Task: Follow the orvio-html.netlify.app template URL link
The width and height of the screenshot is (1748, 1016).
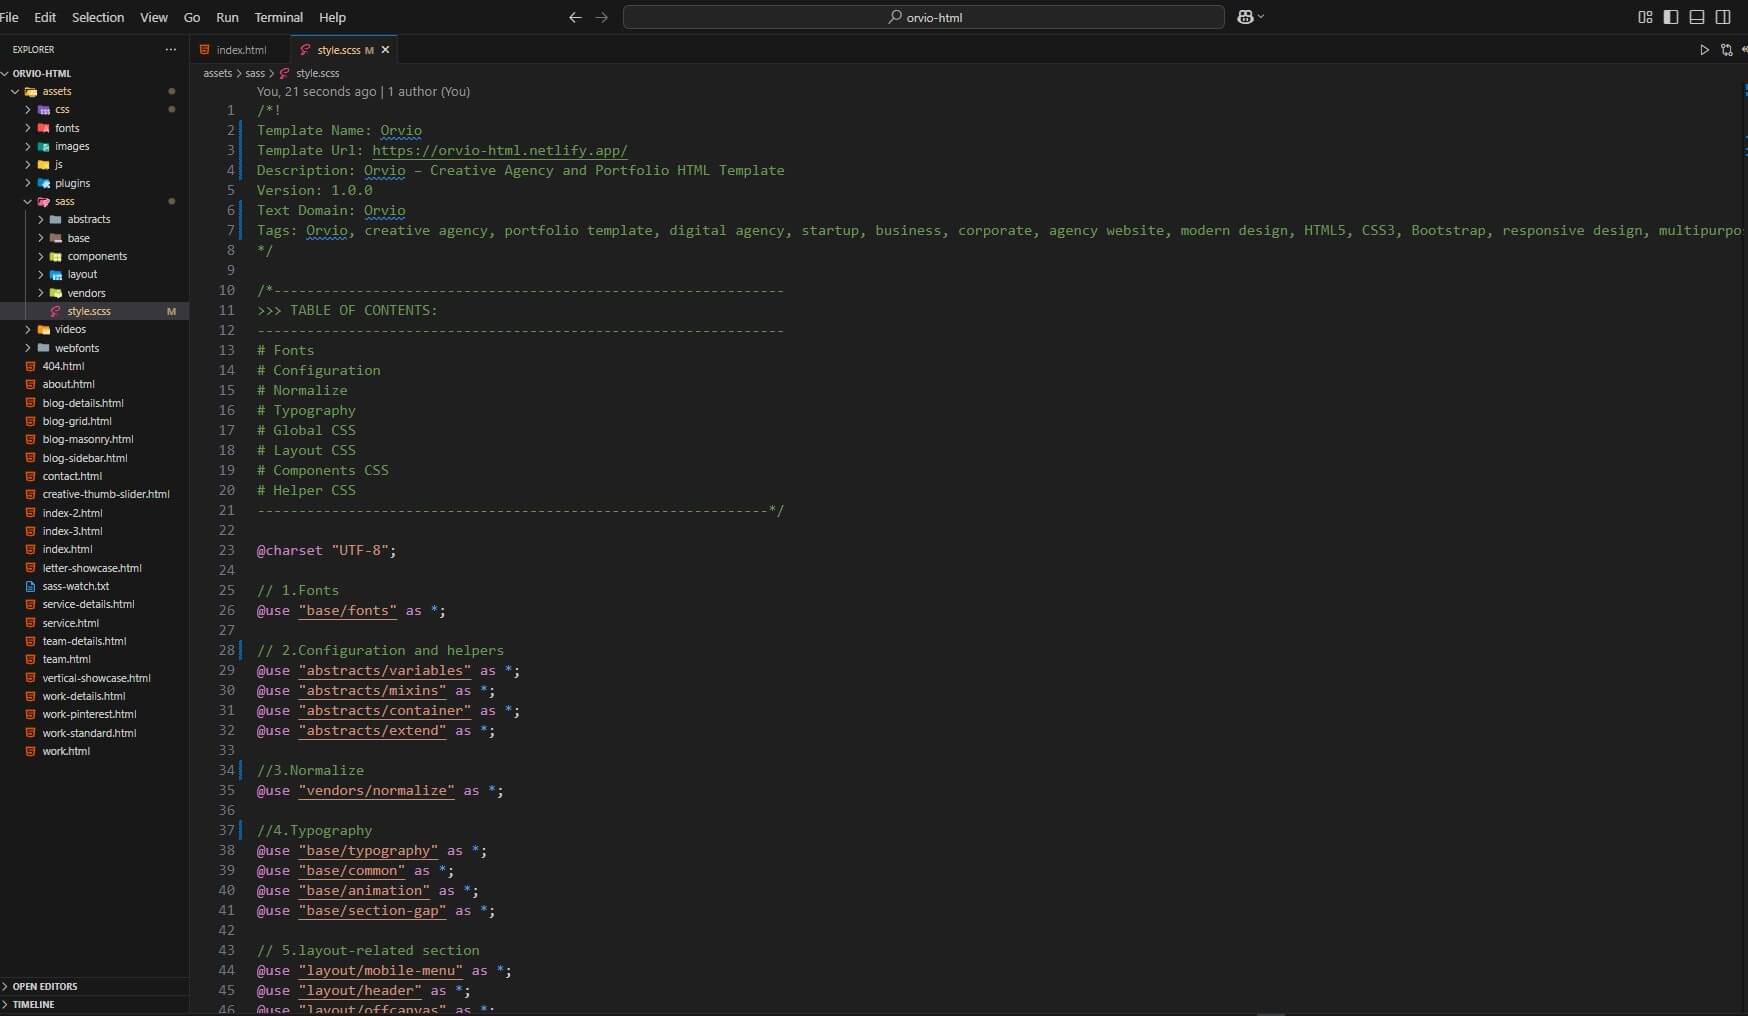Action: 500,150
